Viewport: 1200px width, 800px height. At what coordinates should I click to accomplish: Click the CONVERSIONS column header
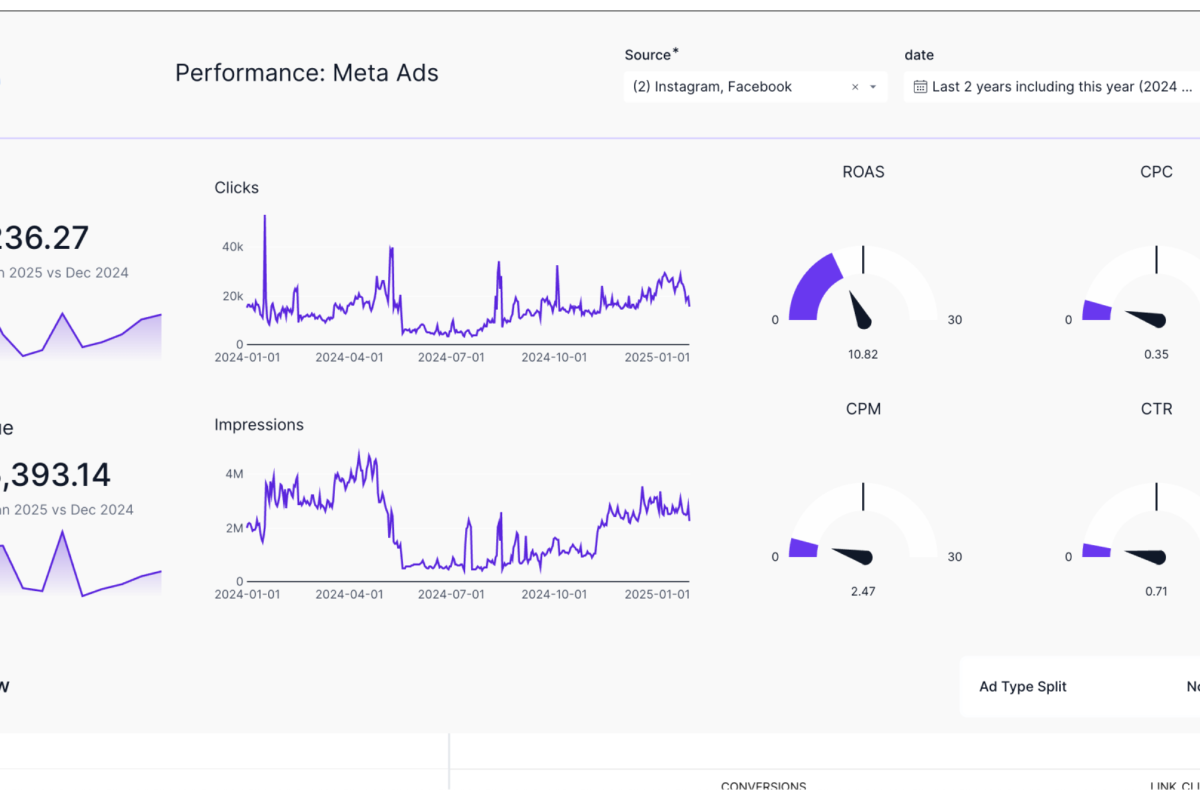click(764, 787)
